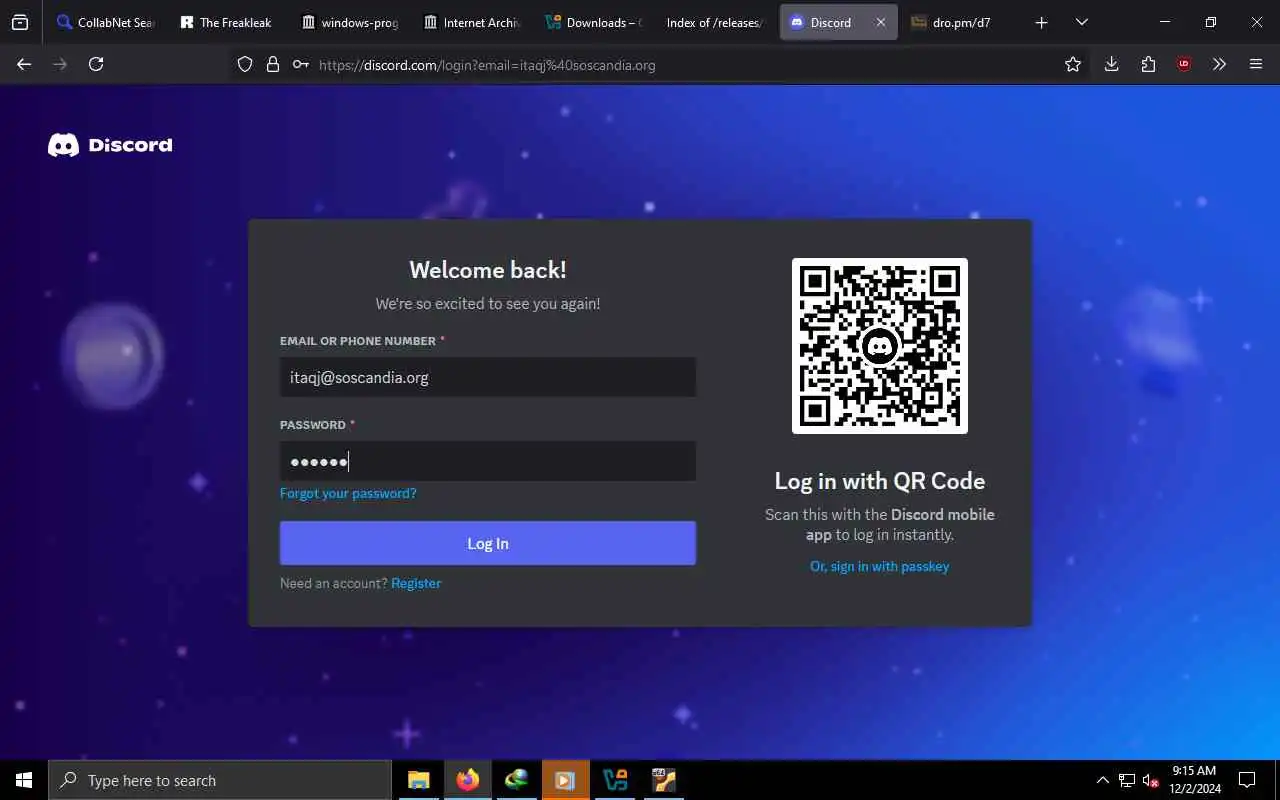
Task: Click the network icon in system tray
Action: (x=1127, y=780)
